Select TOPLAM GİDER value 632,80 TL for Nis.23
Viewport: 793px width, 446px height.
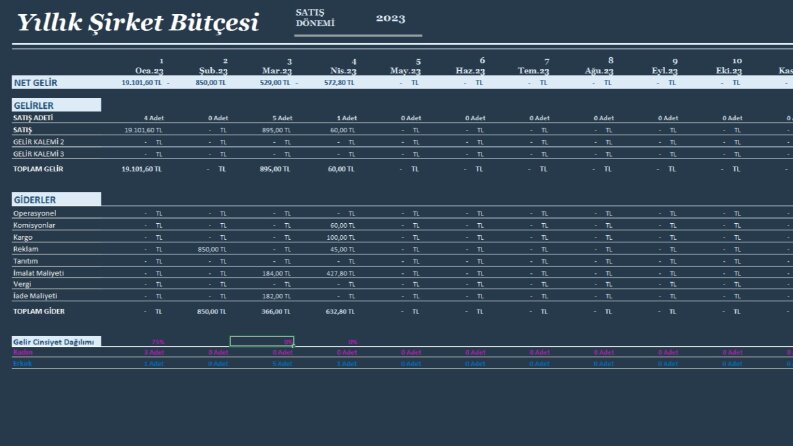[340, 311]
